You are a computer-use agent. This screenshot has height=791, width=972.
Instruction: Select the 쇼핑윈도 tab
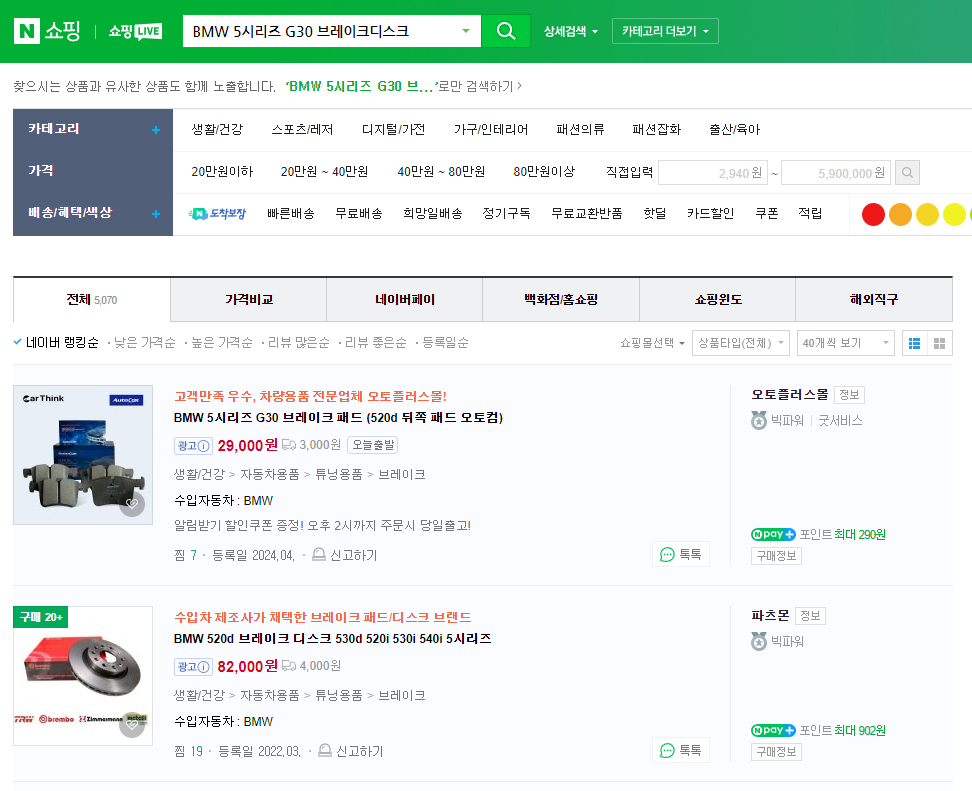pos(718,299)
